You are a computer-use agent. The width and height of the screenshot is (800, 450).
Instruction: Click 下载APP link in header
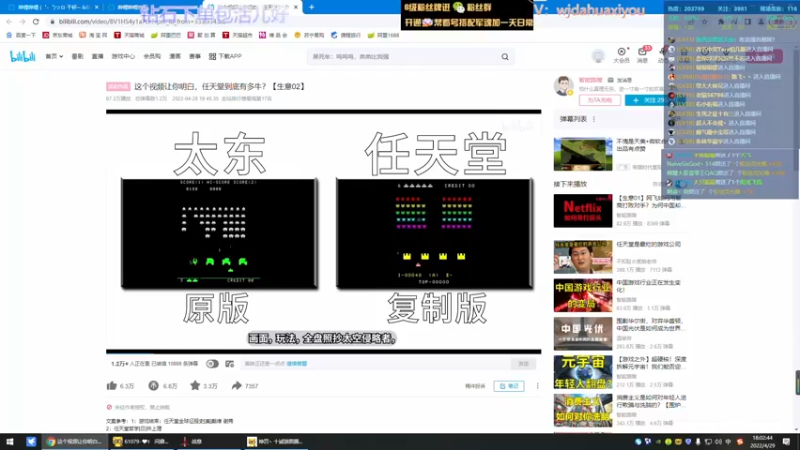tap(225, 56)
